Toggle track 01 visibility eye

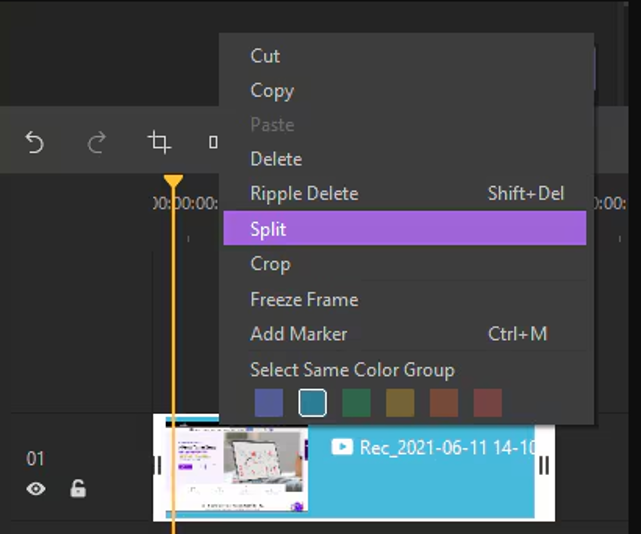tap(36, 488)
